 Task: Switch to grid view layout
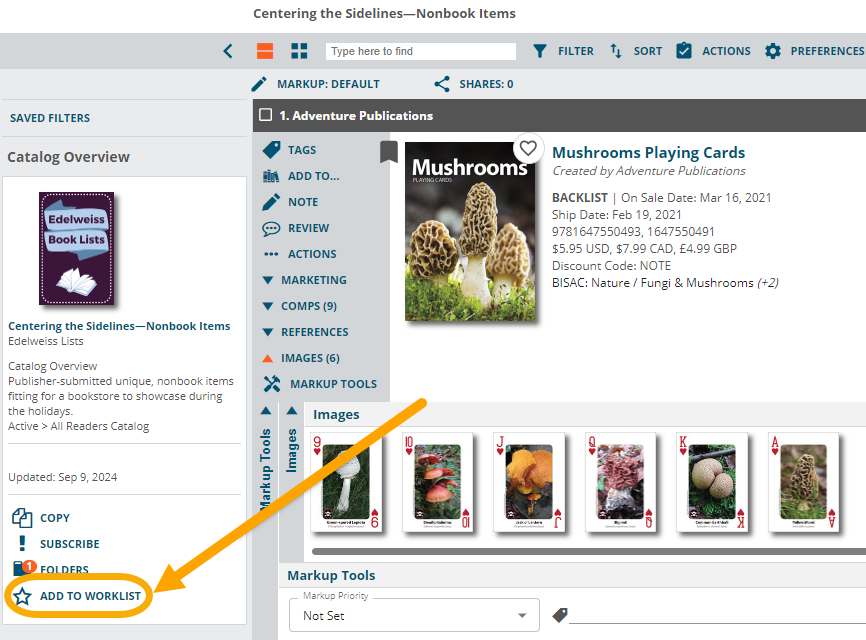click(299, 51)
